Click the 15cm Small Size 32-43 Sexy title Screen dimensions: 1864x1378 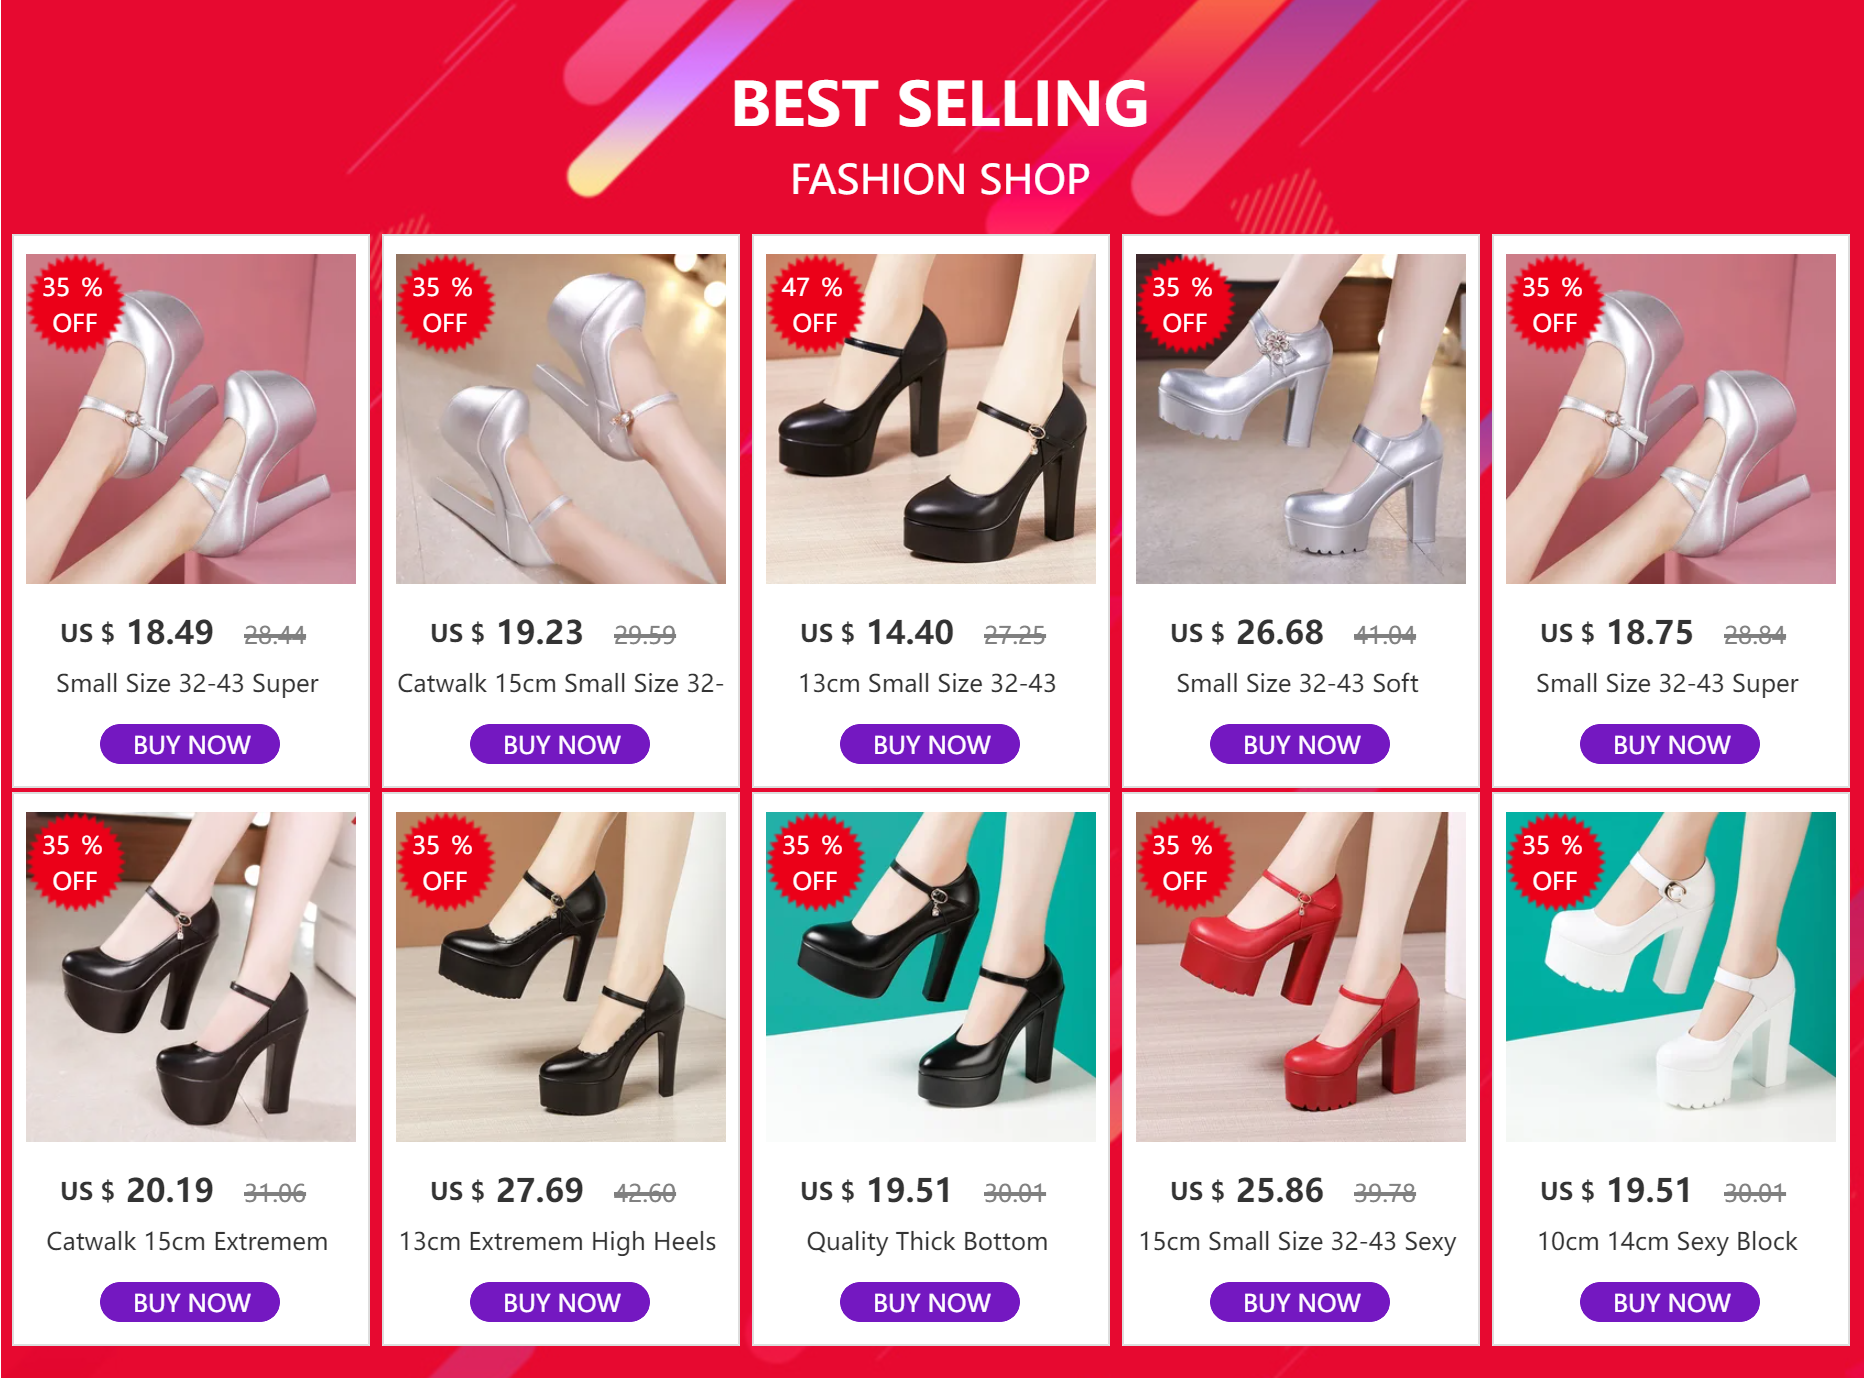click(x=1297, y=1241)
